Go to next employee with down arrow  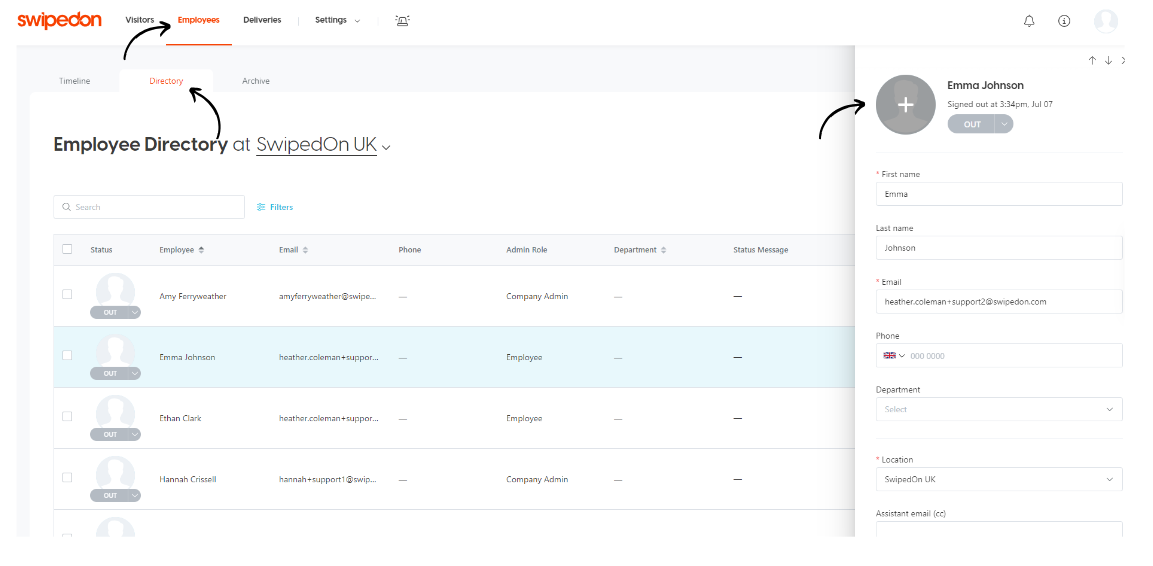click(x=1108, y=61)
